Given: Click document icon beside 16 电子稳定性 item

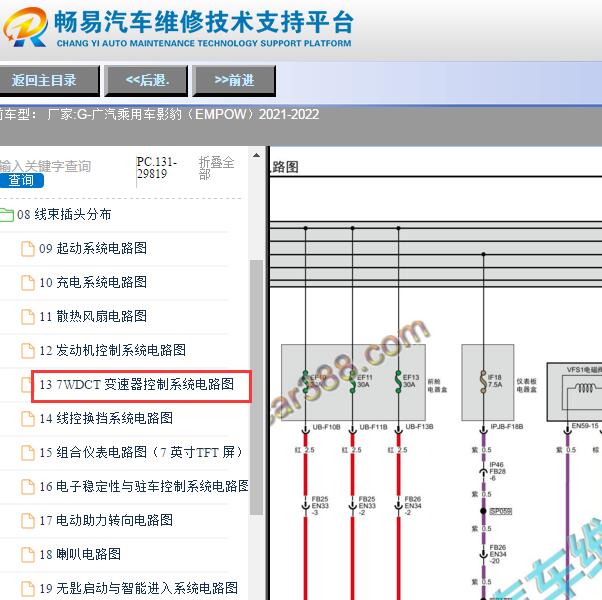Looking at the screenshot, I should click(28, 486).
